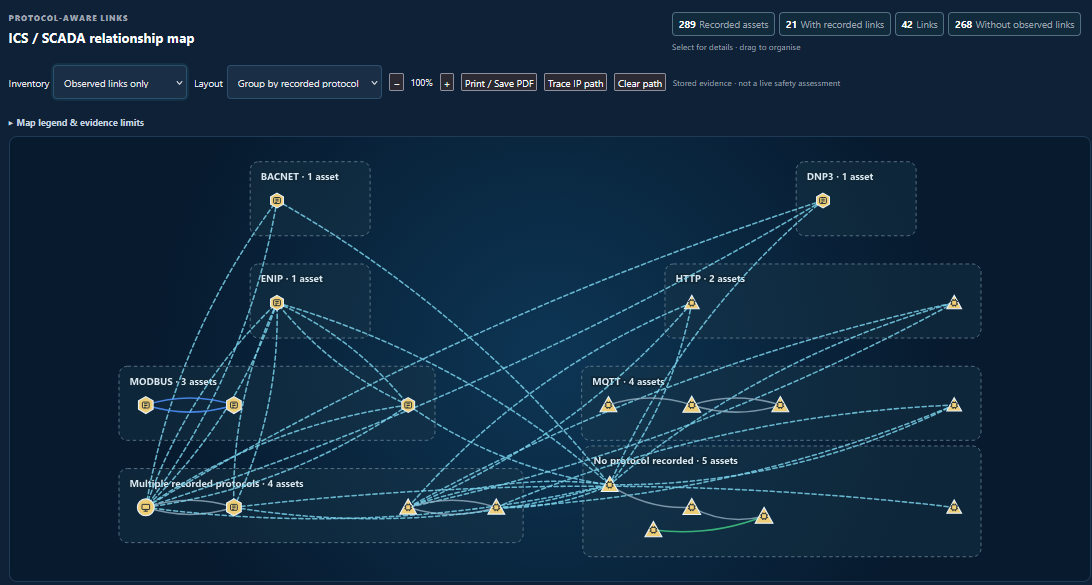1092x585 pixels.
Task: Click the second MQTT triangle node
Action: point(692,405)
